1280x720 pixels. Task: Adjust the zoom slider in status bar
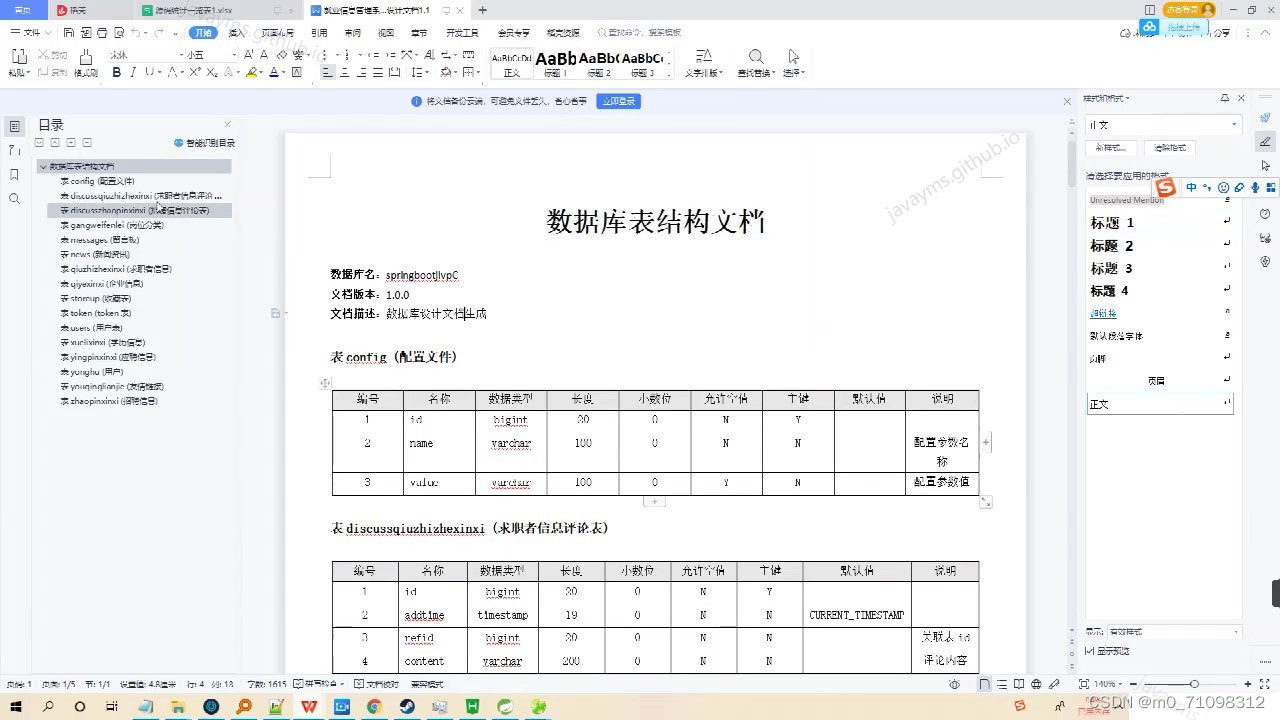(1194, 684)
